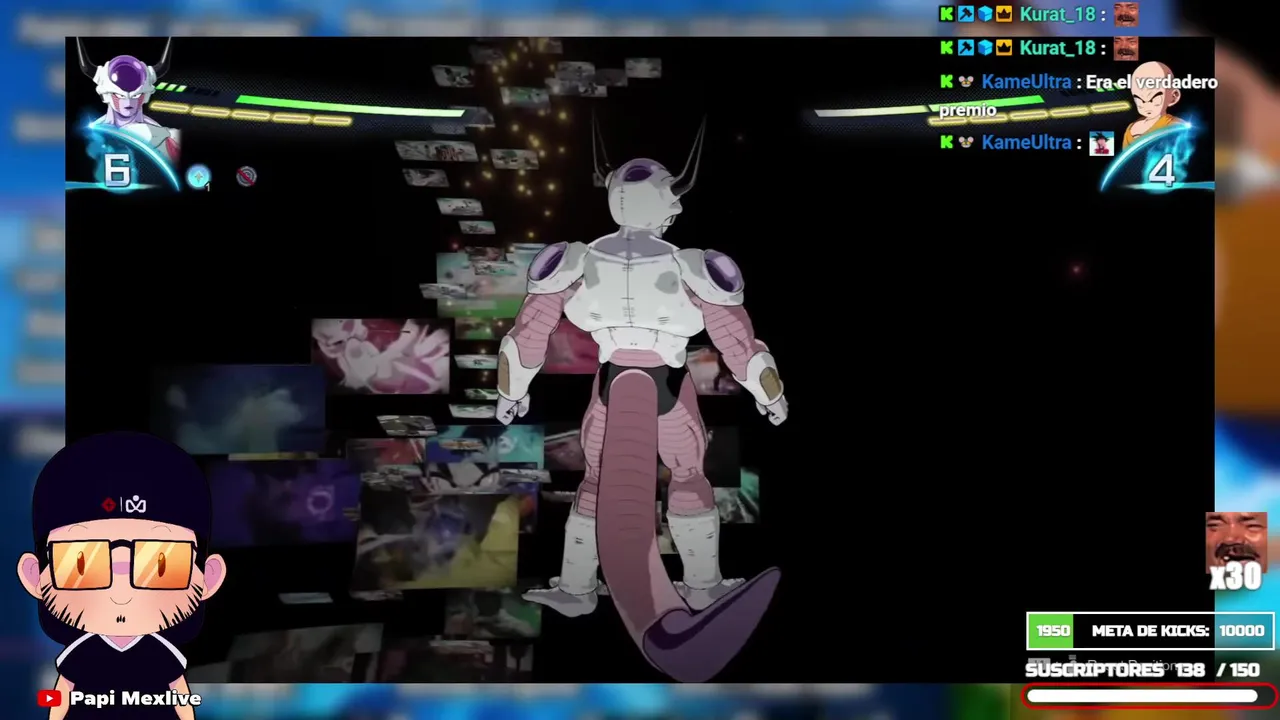Click the 'META DE KICKS:' label
Screen dimensions: 1280x720
coord(1150,631)
